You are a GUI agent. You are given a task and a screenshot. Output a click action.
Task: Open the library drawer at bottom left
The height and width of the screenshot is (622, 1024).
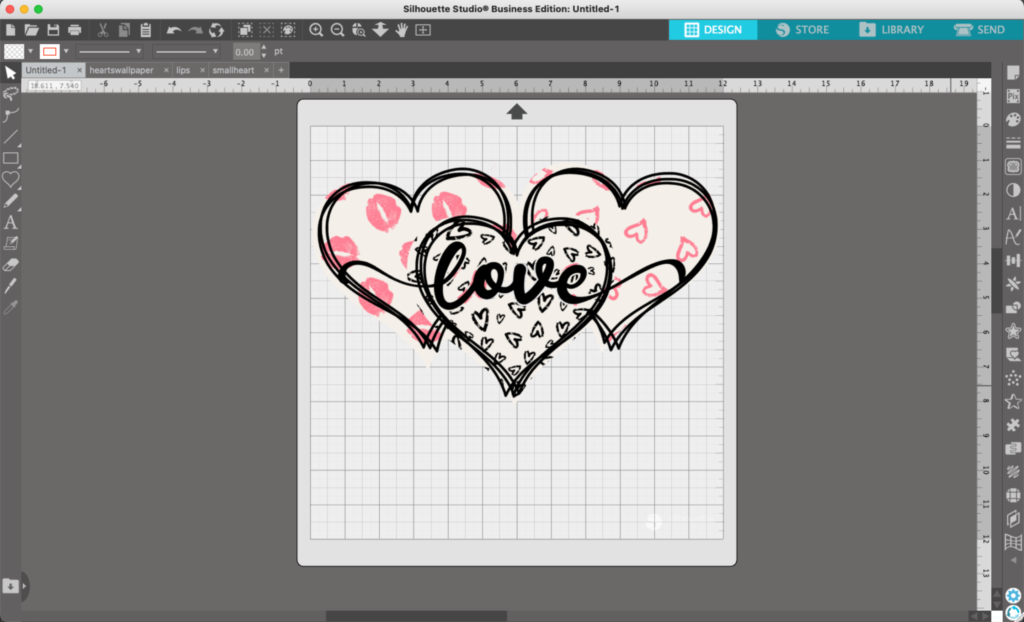(10, 586)
